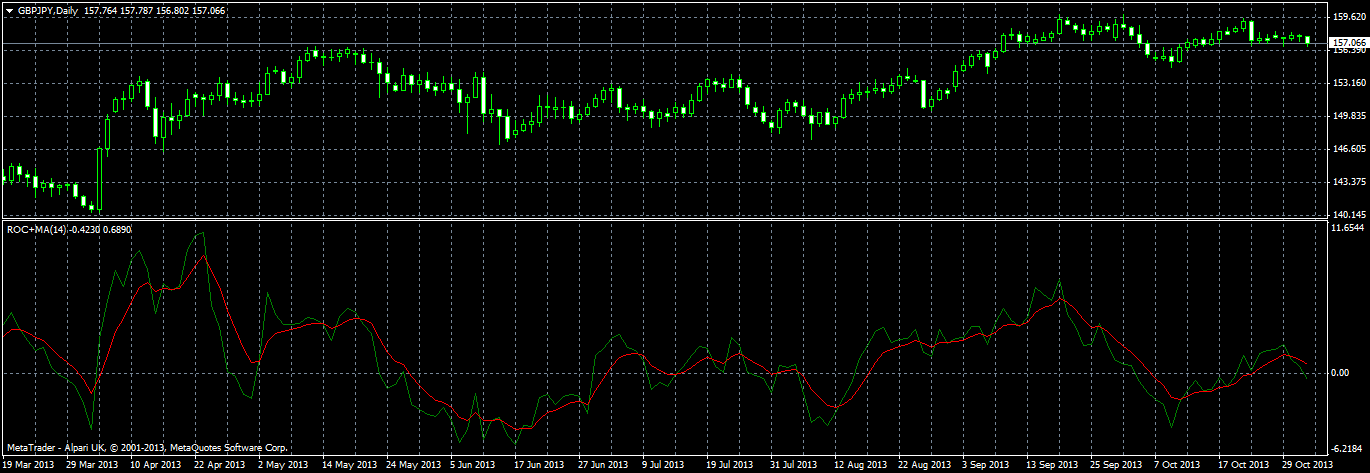Click the MetaTrader Alpari UK copyright text
Image resolution: width=1370 pixels, height=473 pixels.
146,447
